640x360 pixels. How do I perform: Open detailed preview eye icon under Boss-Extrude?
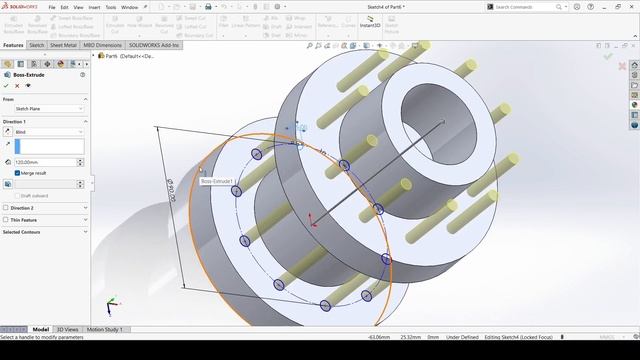tap(28, 86)
